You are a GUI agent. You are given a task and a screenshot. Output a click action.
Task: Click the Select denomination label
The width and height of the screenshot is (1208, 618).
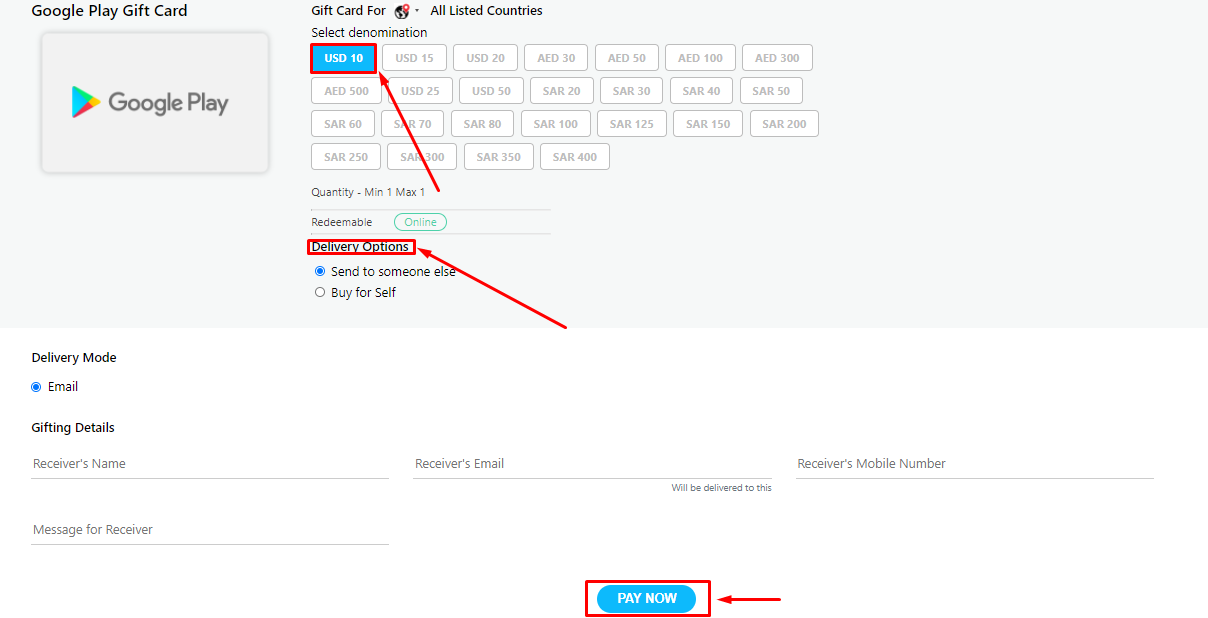(369, 33)
